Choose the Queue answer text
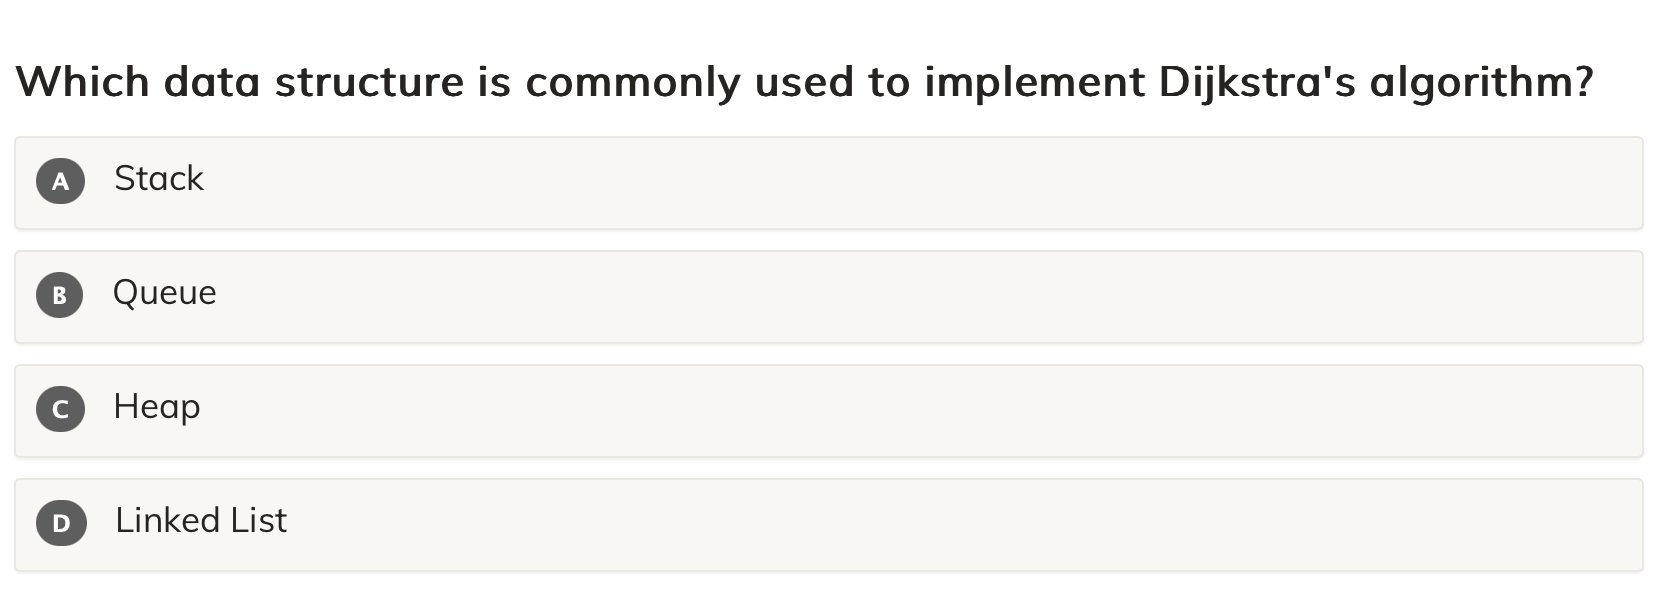The height and width of the screenshot is (602, 1662). (x=165, y=293)
